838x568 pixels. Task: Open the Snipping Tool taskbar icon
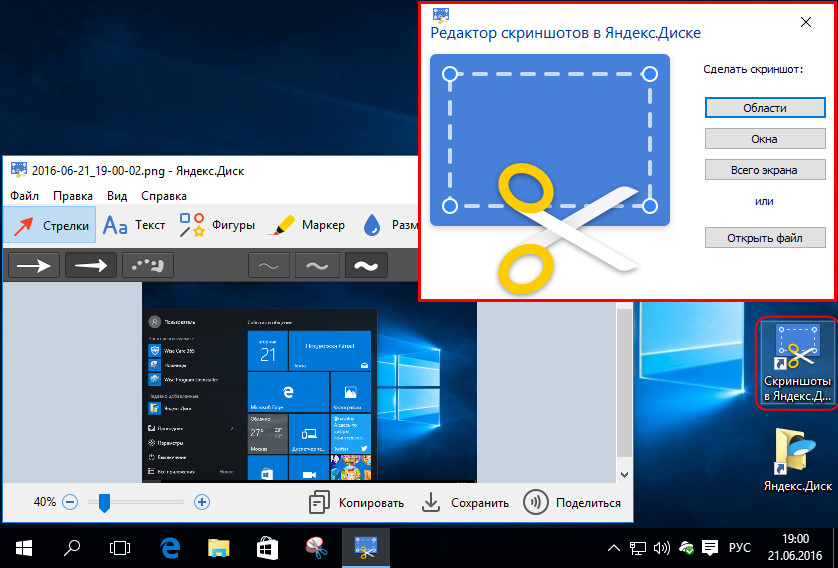click(316, 548)
